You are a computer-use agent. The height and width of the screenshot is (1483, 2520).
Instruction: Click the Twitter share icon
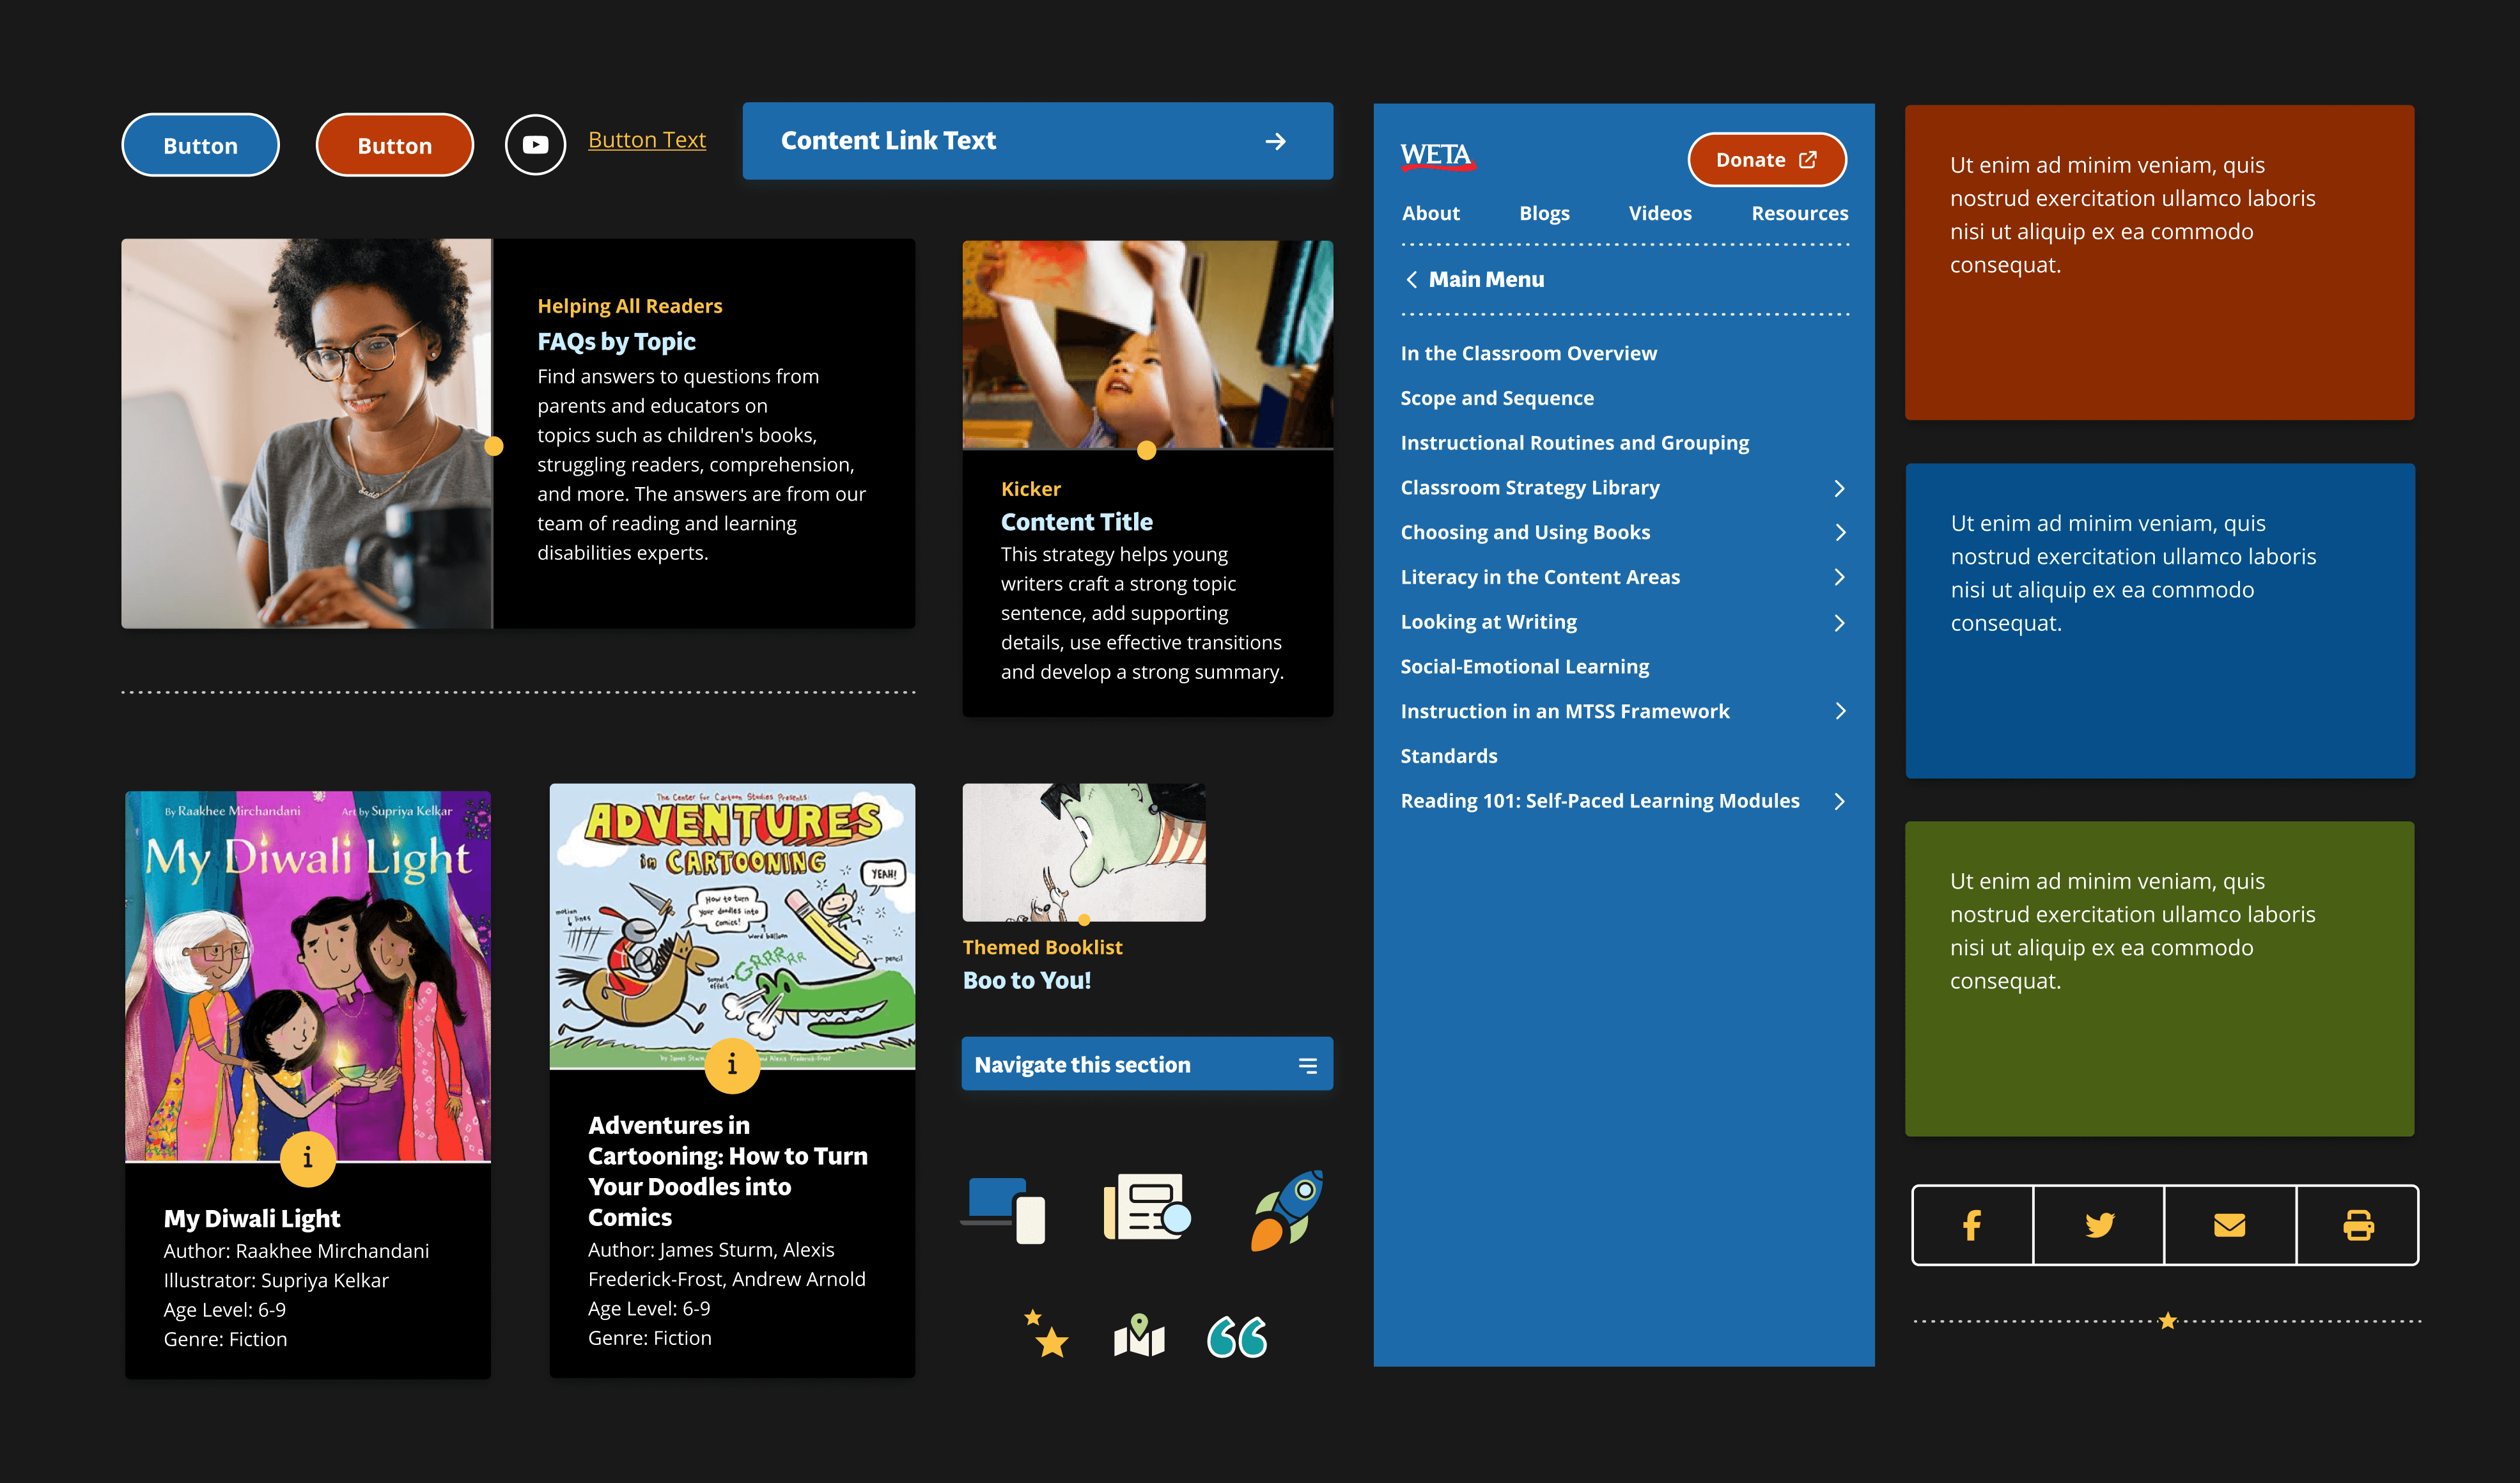(2099, 1225)
